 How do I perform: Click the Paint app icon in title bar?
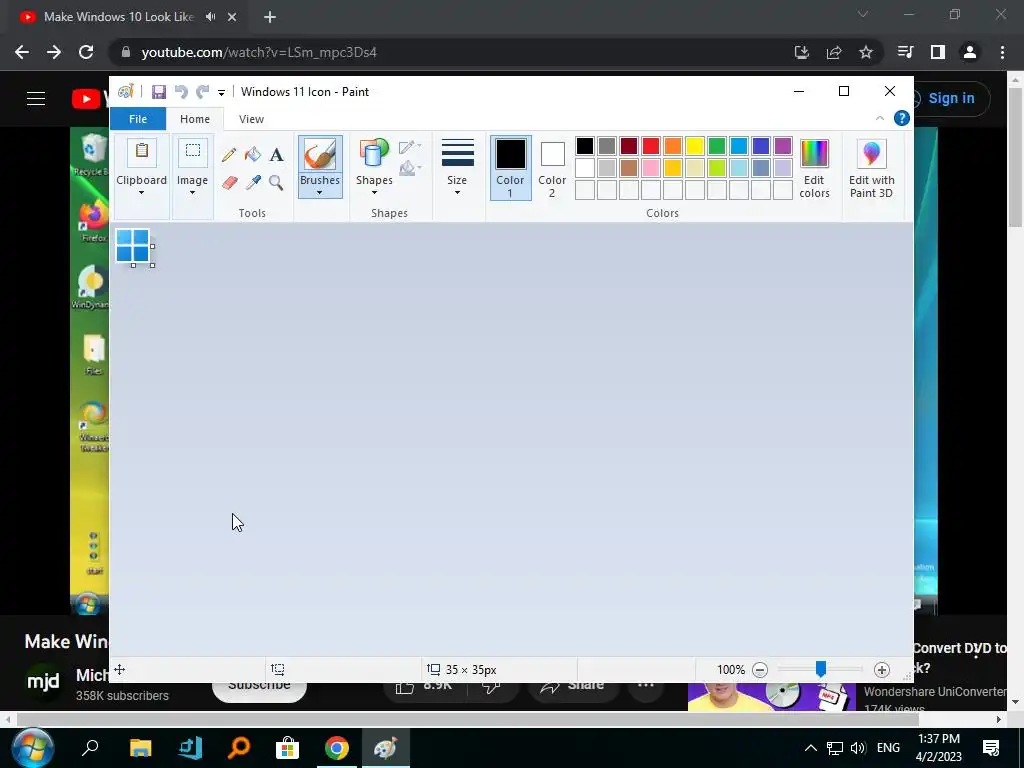(125, 91)
